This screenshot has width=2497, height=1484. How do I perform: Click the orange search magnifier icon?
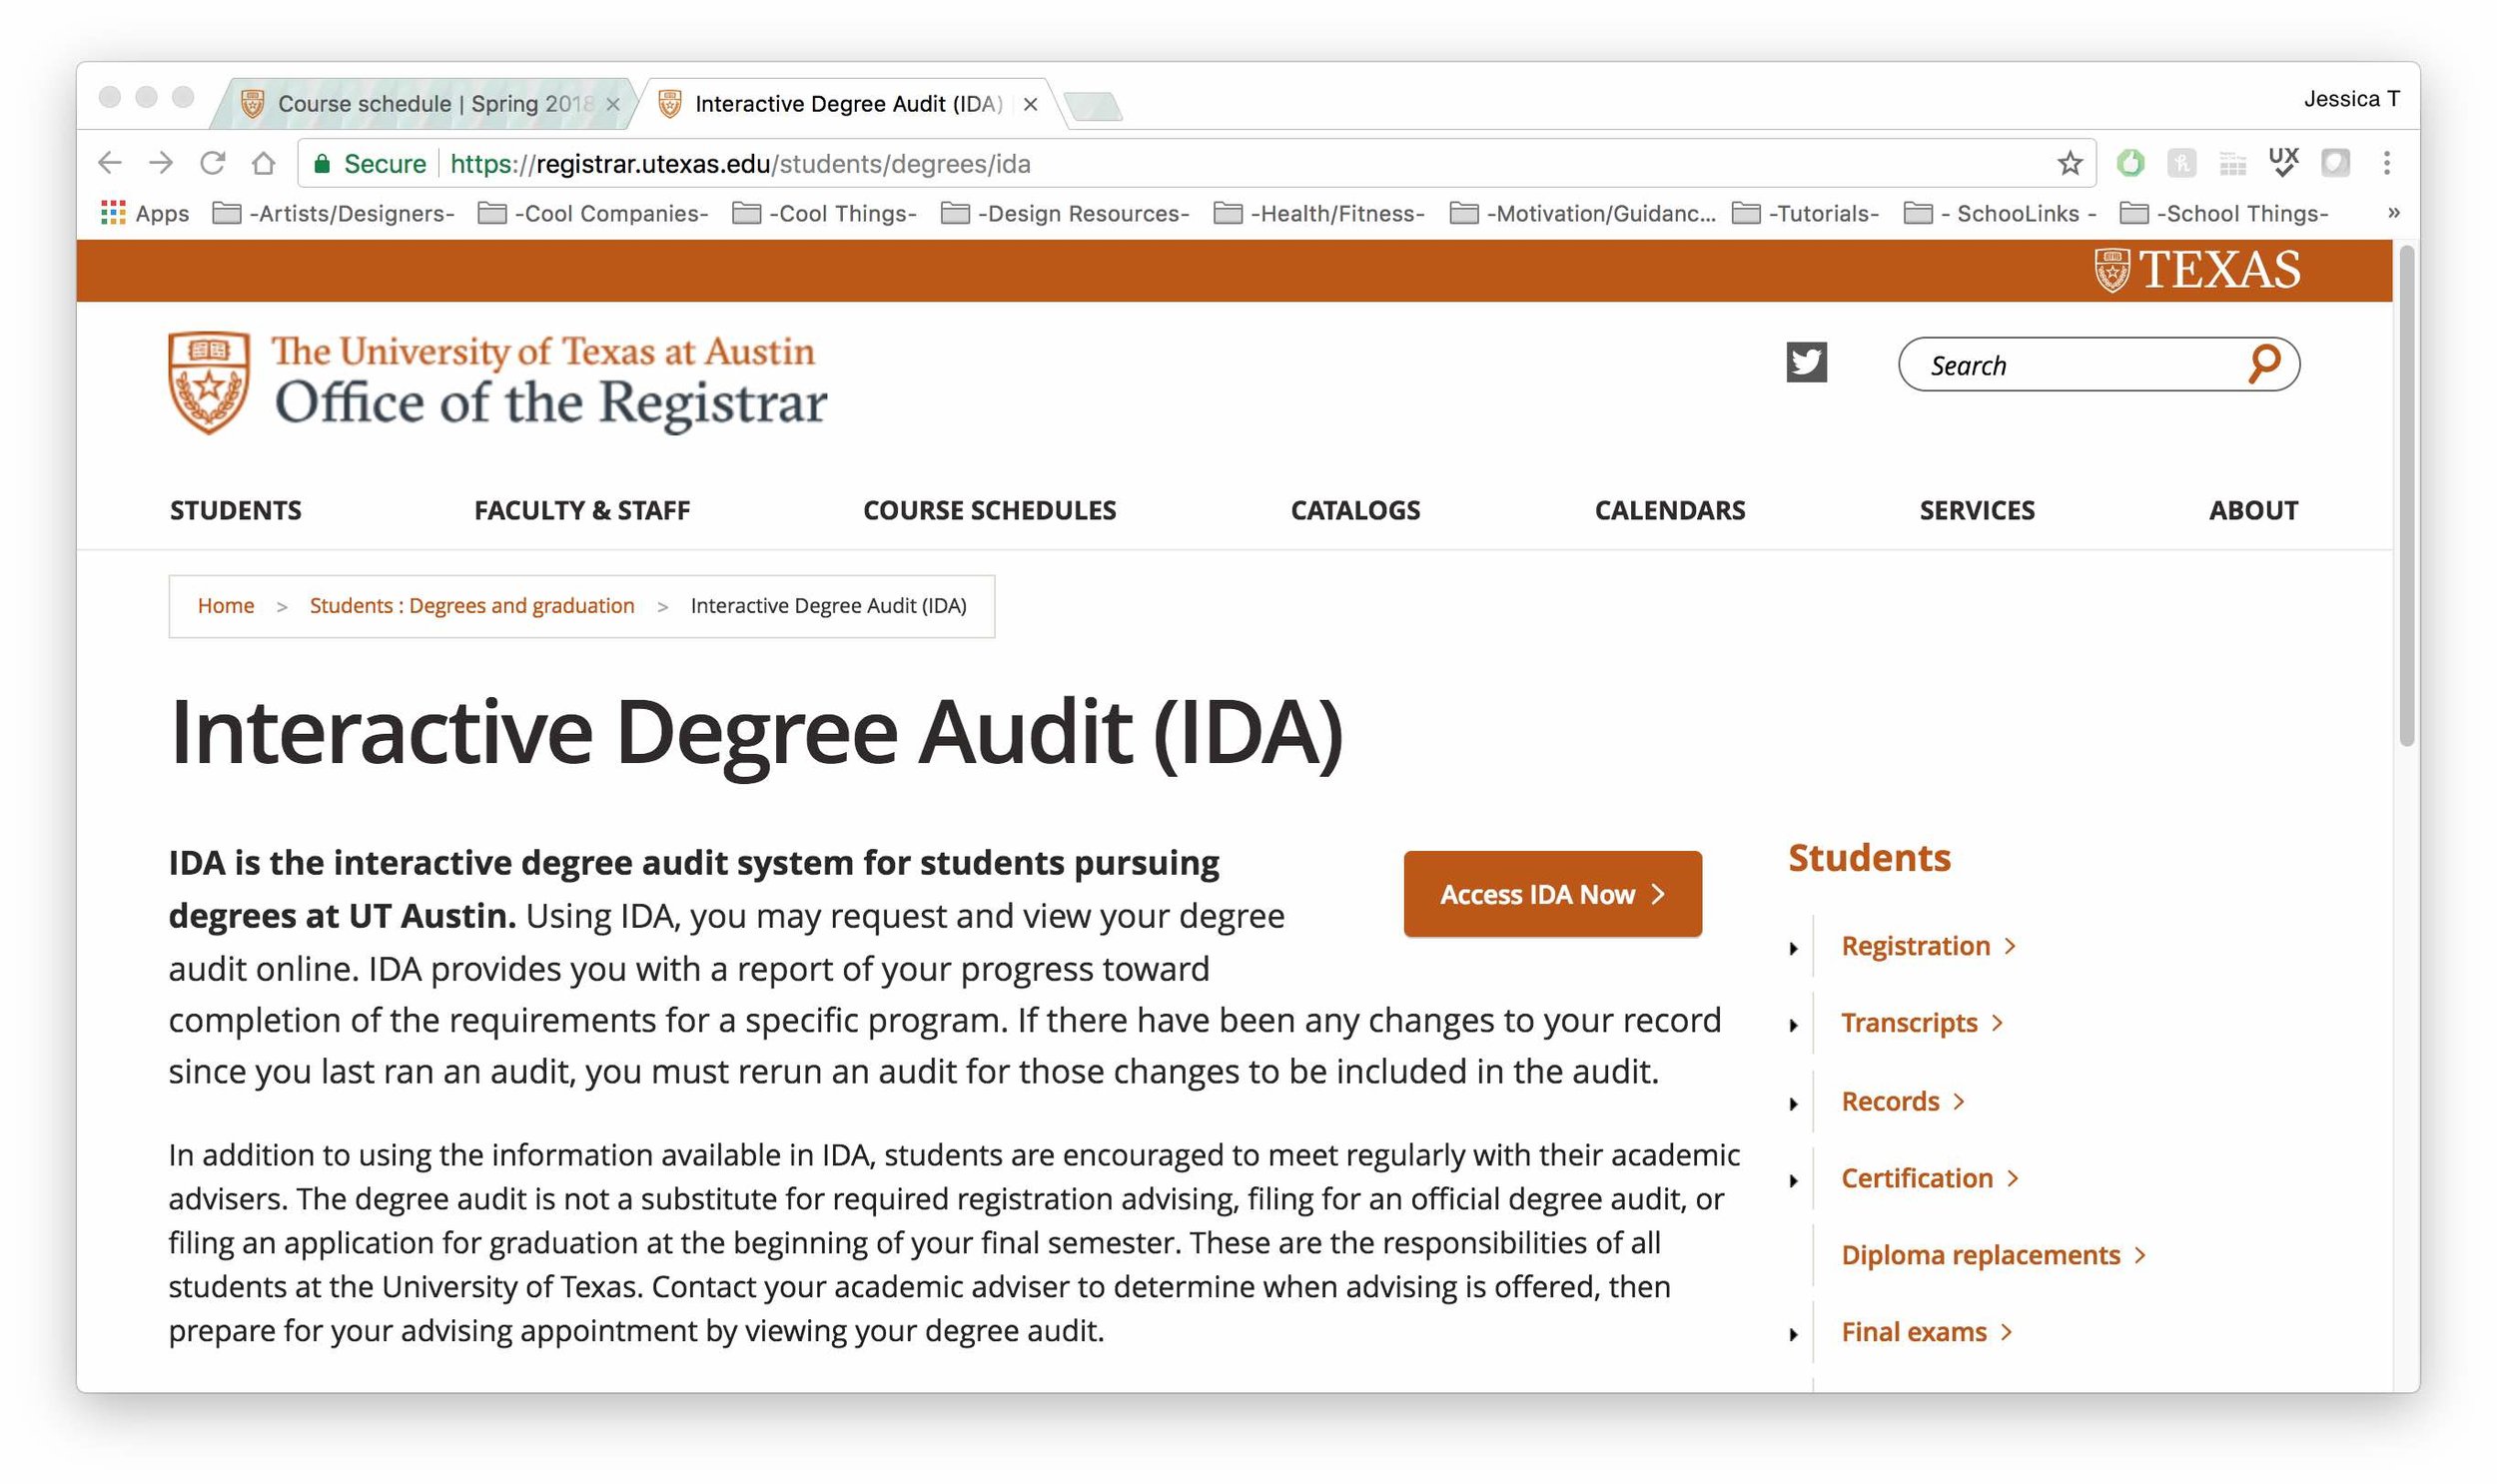point(2264,364)
